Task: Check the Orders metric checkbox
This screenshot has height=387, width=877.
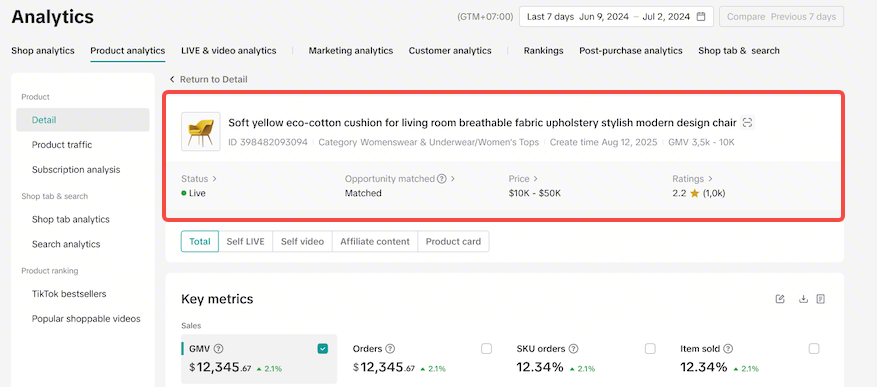Action: pos(487,349)
